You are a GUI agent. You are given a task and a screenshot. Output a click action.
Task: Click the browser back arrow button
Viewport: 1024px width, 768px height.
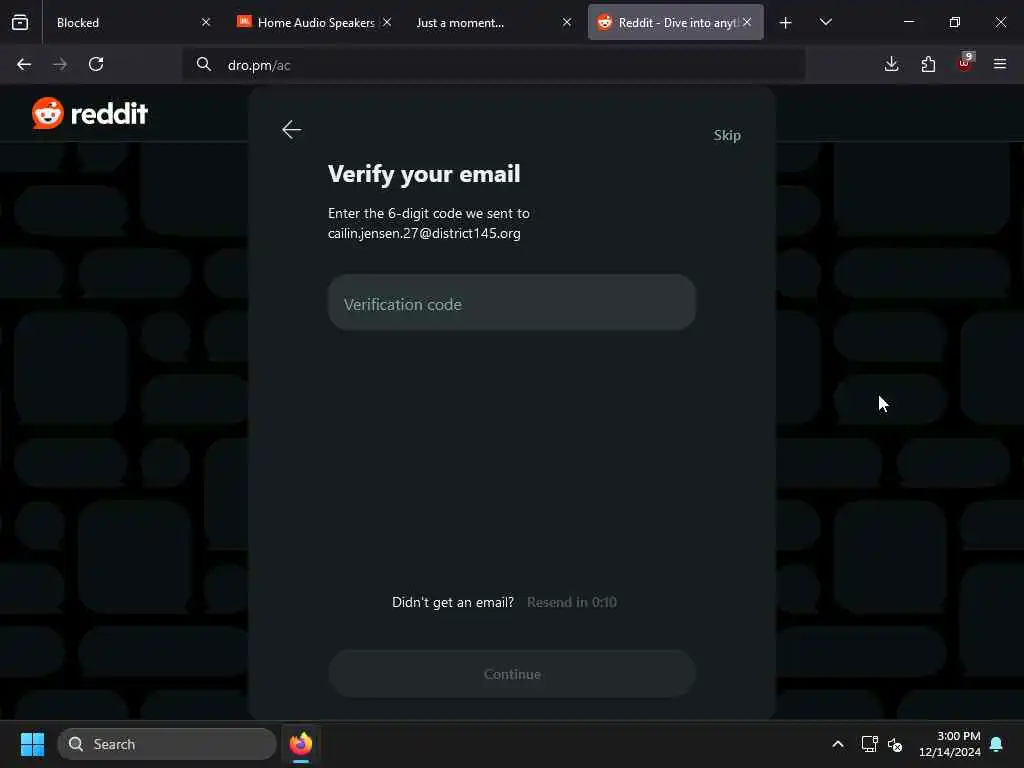coord(24,64)
